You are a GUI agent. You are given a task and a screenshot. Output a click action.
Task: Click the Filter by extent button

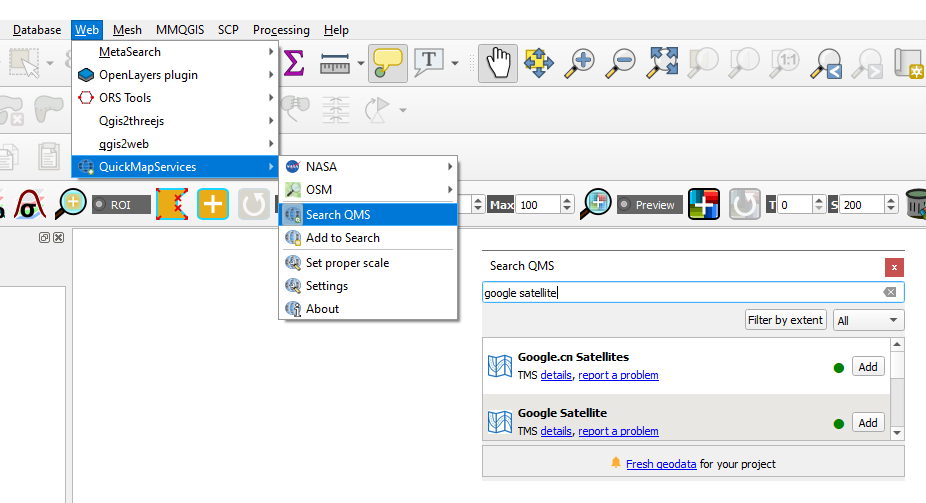click(x=785, y=320)
